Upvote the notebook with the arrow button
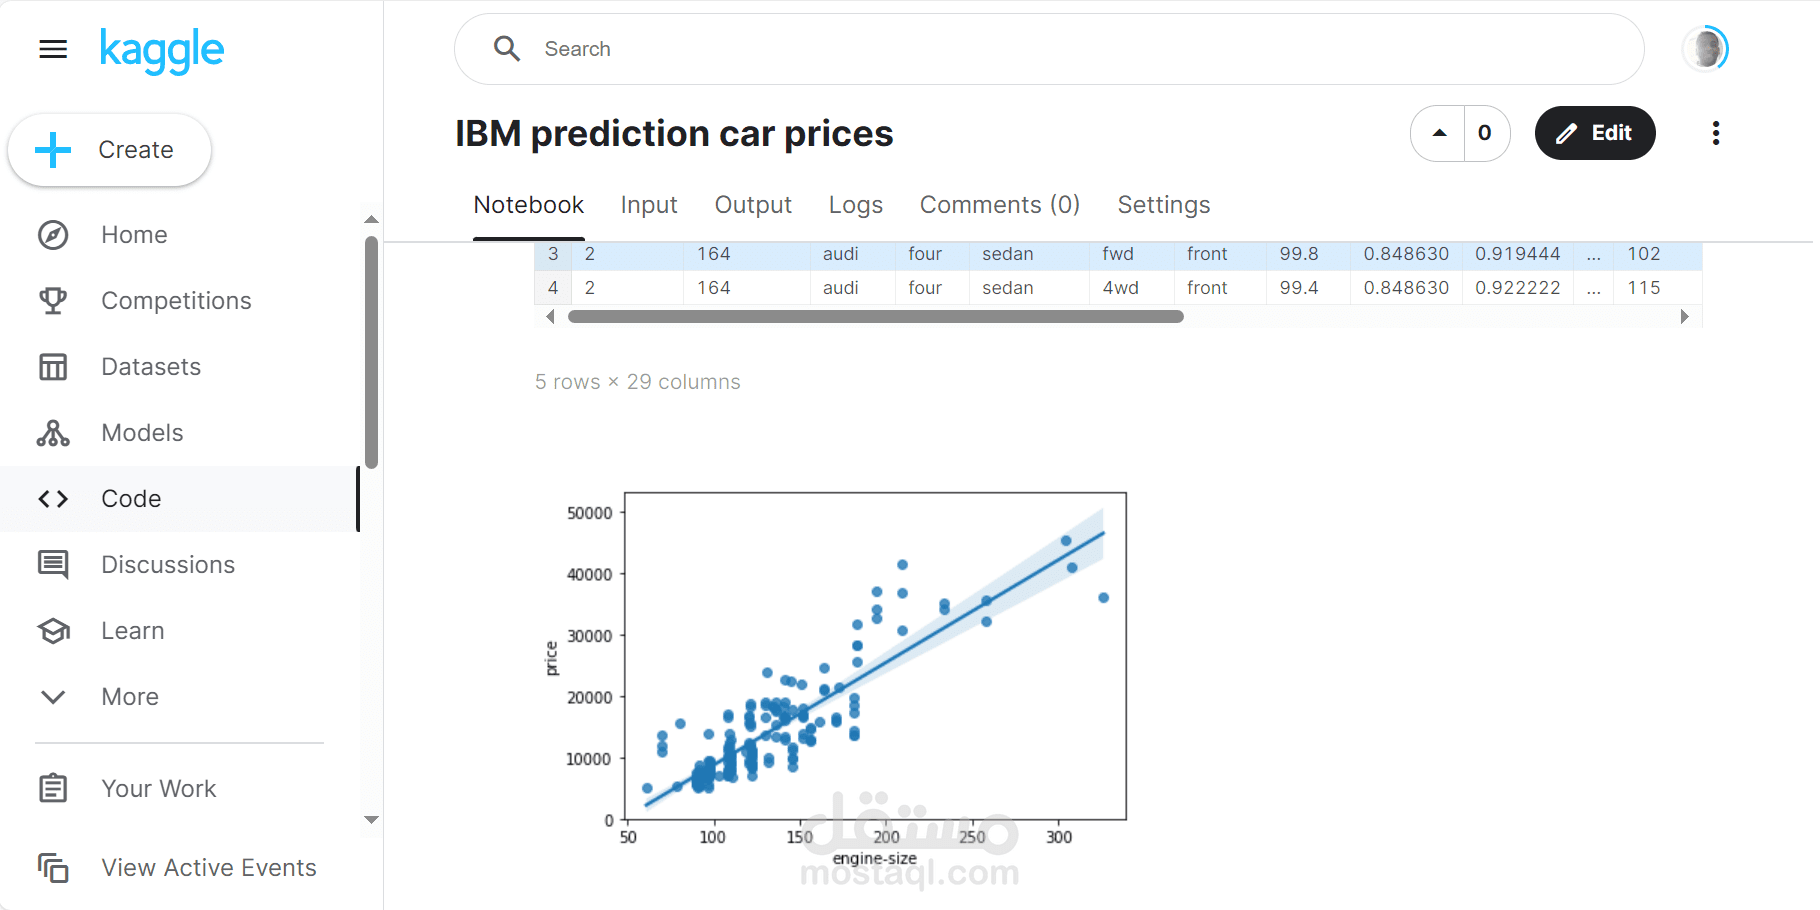 pyautogui.click(x=1438, y=133)
